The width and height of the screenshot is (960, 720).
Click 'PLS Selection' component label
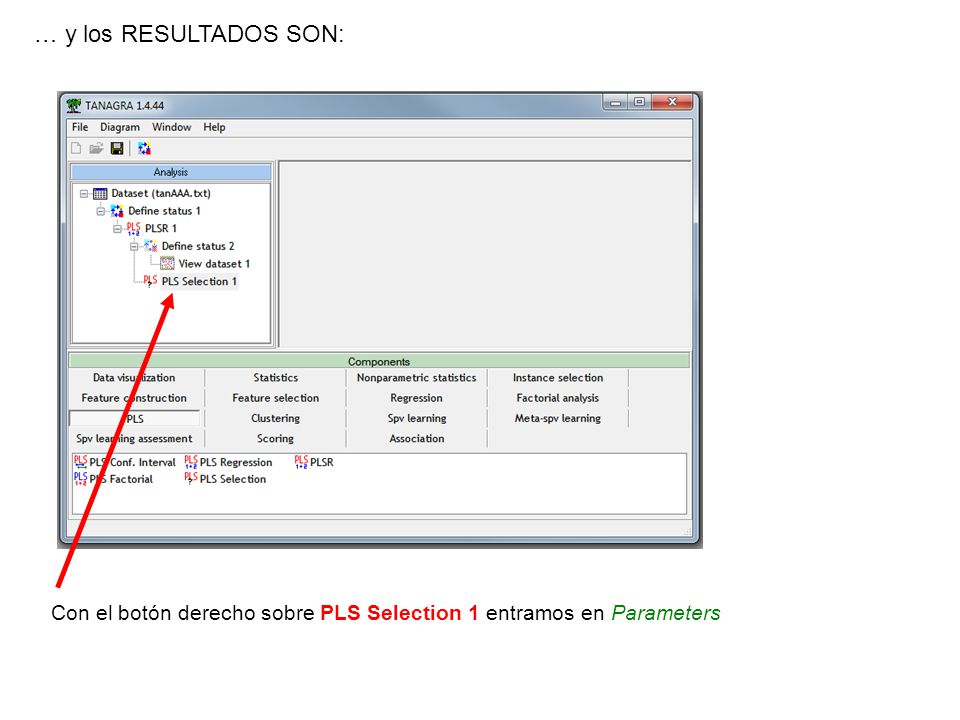click(x=233, y=479)
